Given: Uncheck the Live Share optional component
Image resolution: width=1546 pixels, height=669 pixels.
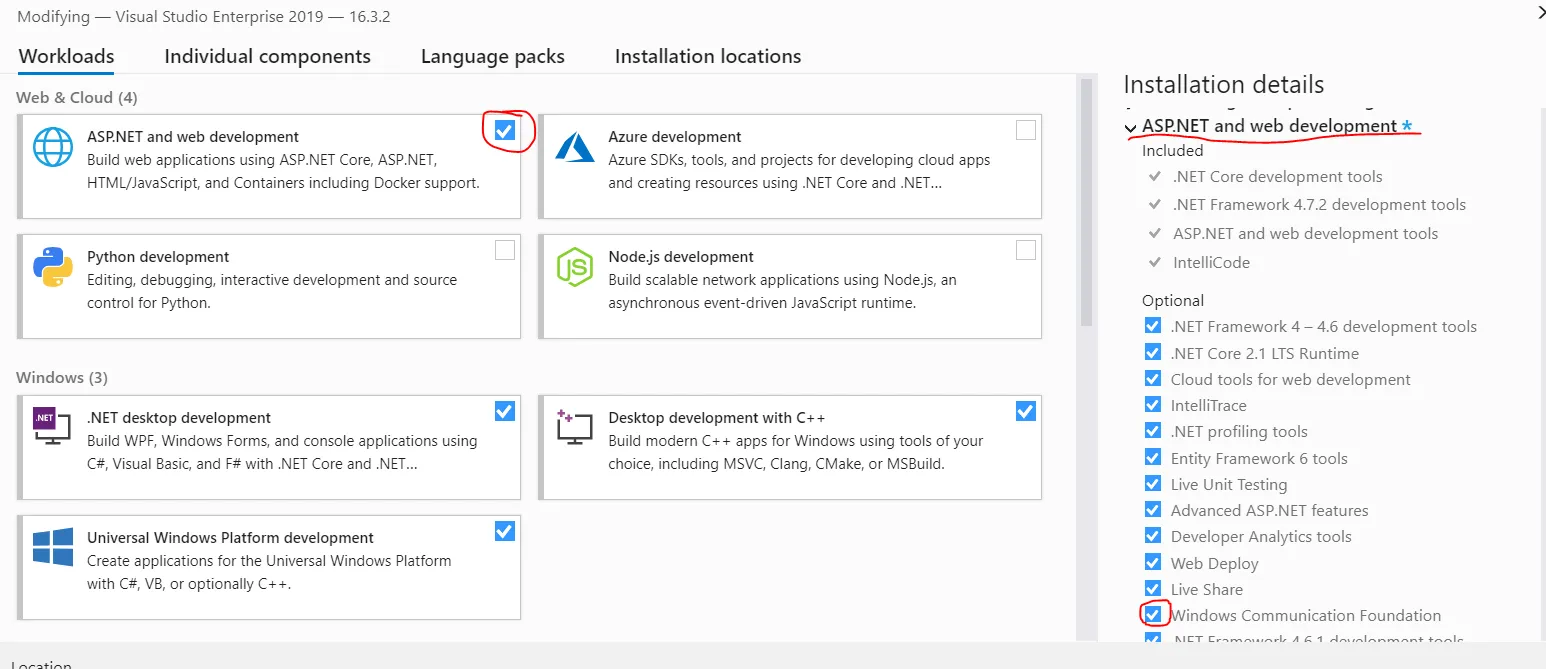Looking at the screenshot, I should coord(1153,588).
